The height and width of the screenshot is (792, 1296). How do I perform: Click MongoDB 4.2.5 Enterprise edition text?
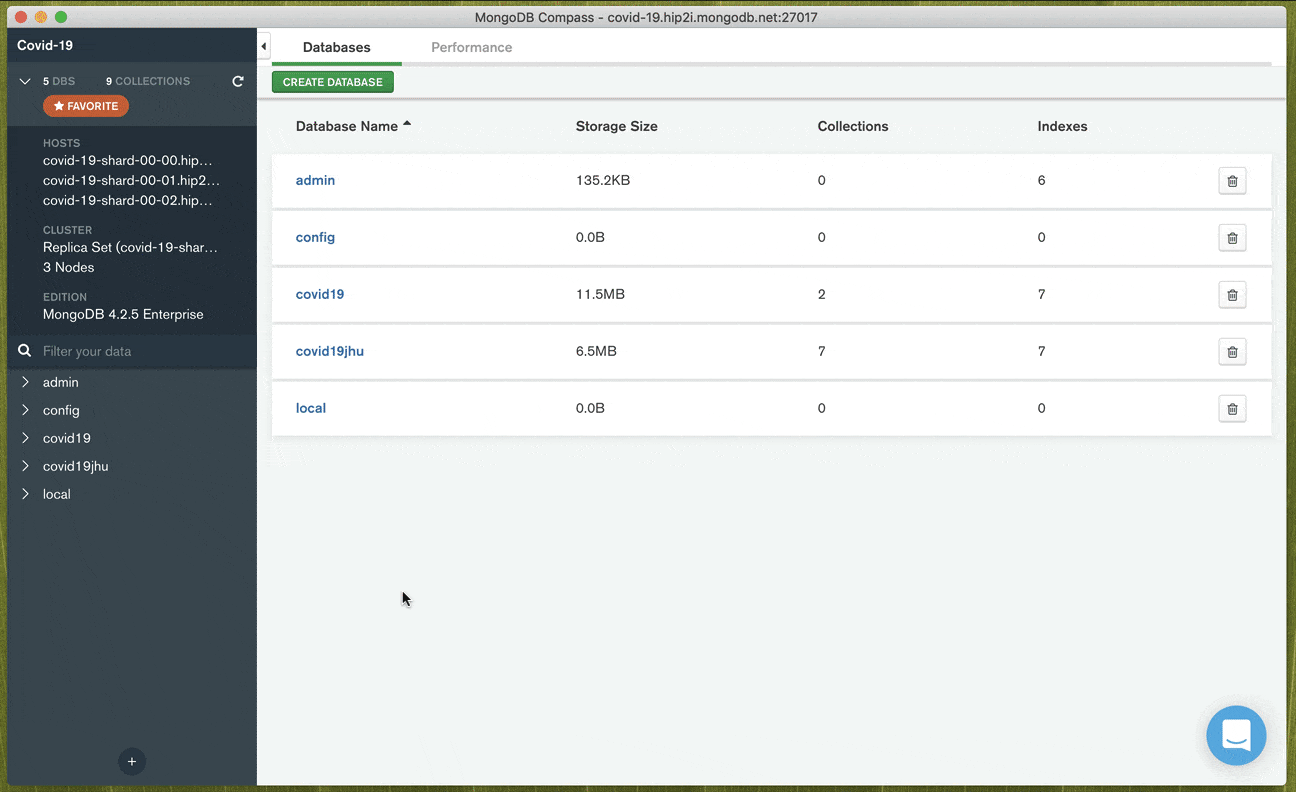123,314
